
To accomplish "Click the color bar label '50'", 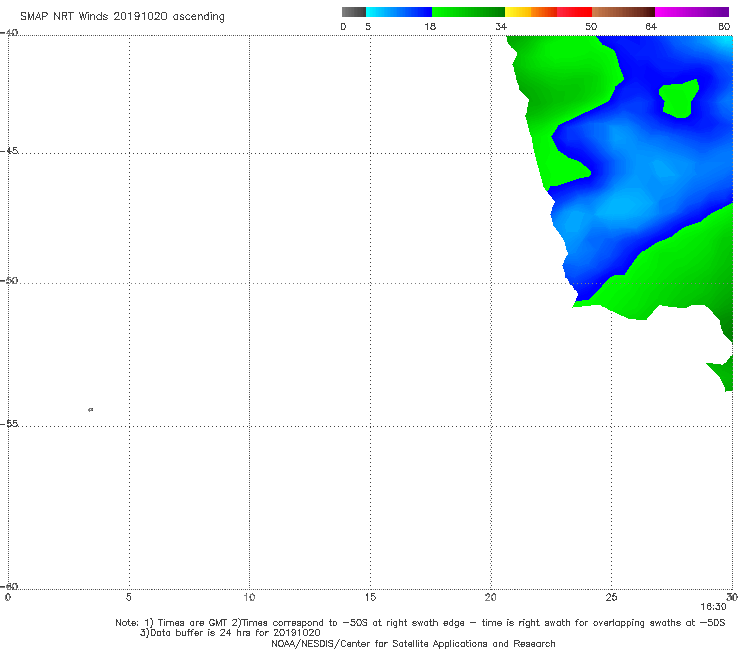I will click(591, 27).
